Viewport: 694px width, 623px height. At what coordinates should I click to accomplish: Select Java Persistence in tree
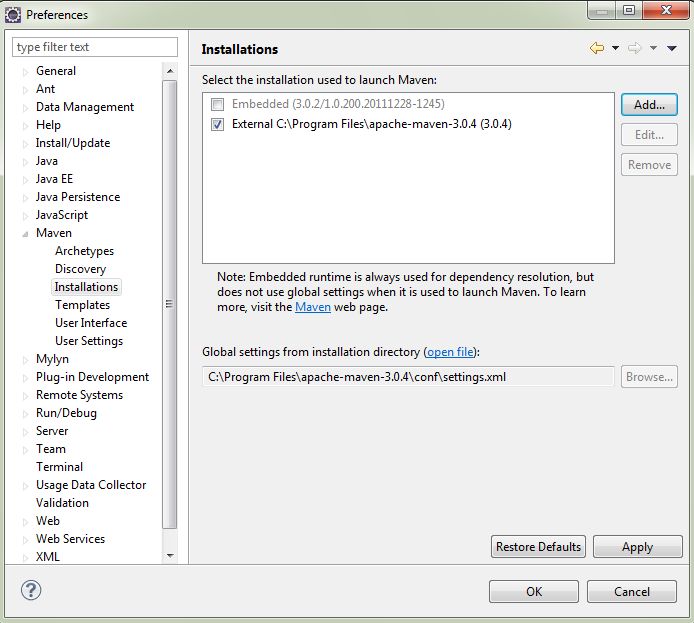(x=78, y=197)
